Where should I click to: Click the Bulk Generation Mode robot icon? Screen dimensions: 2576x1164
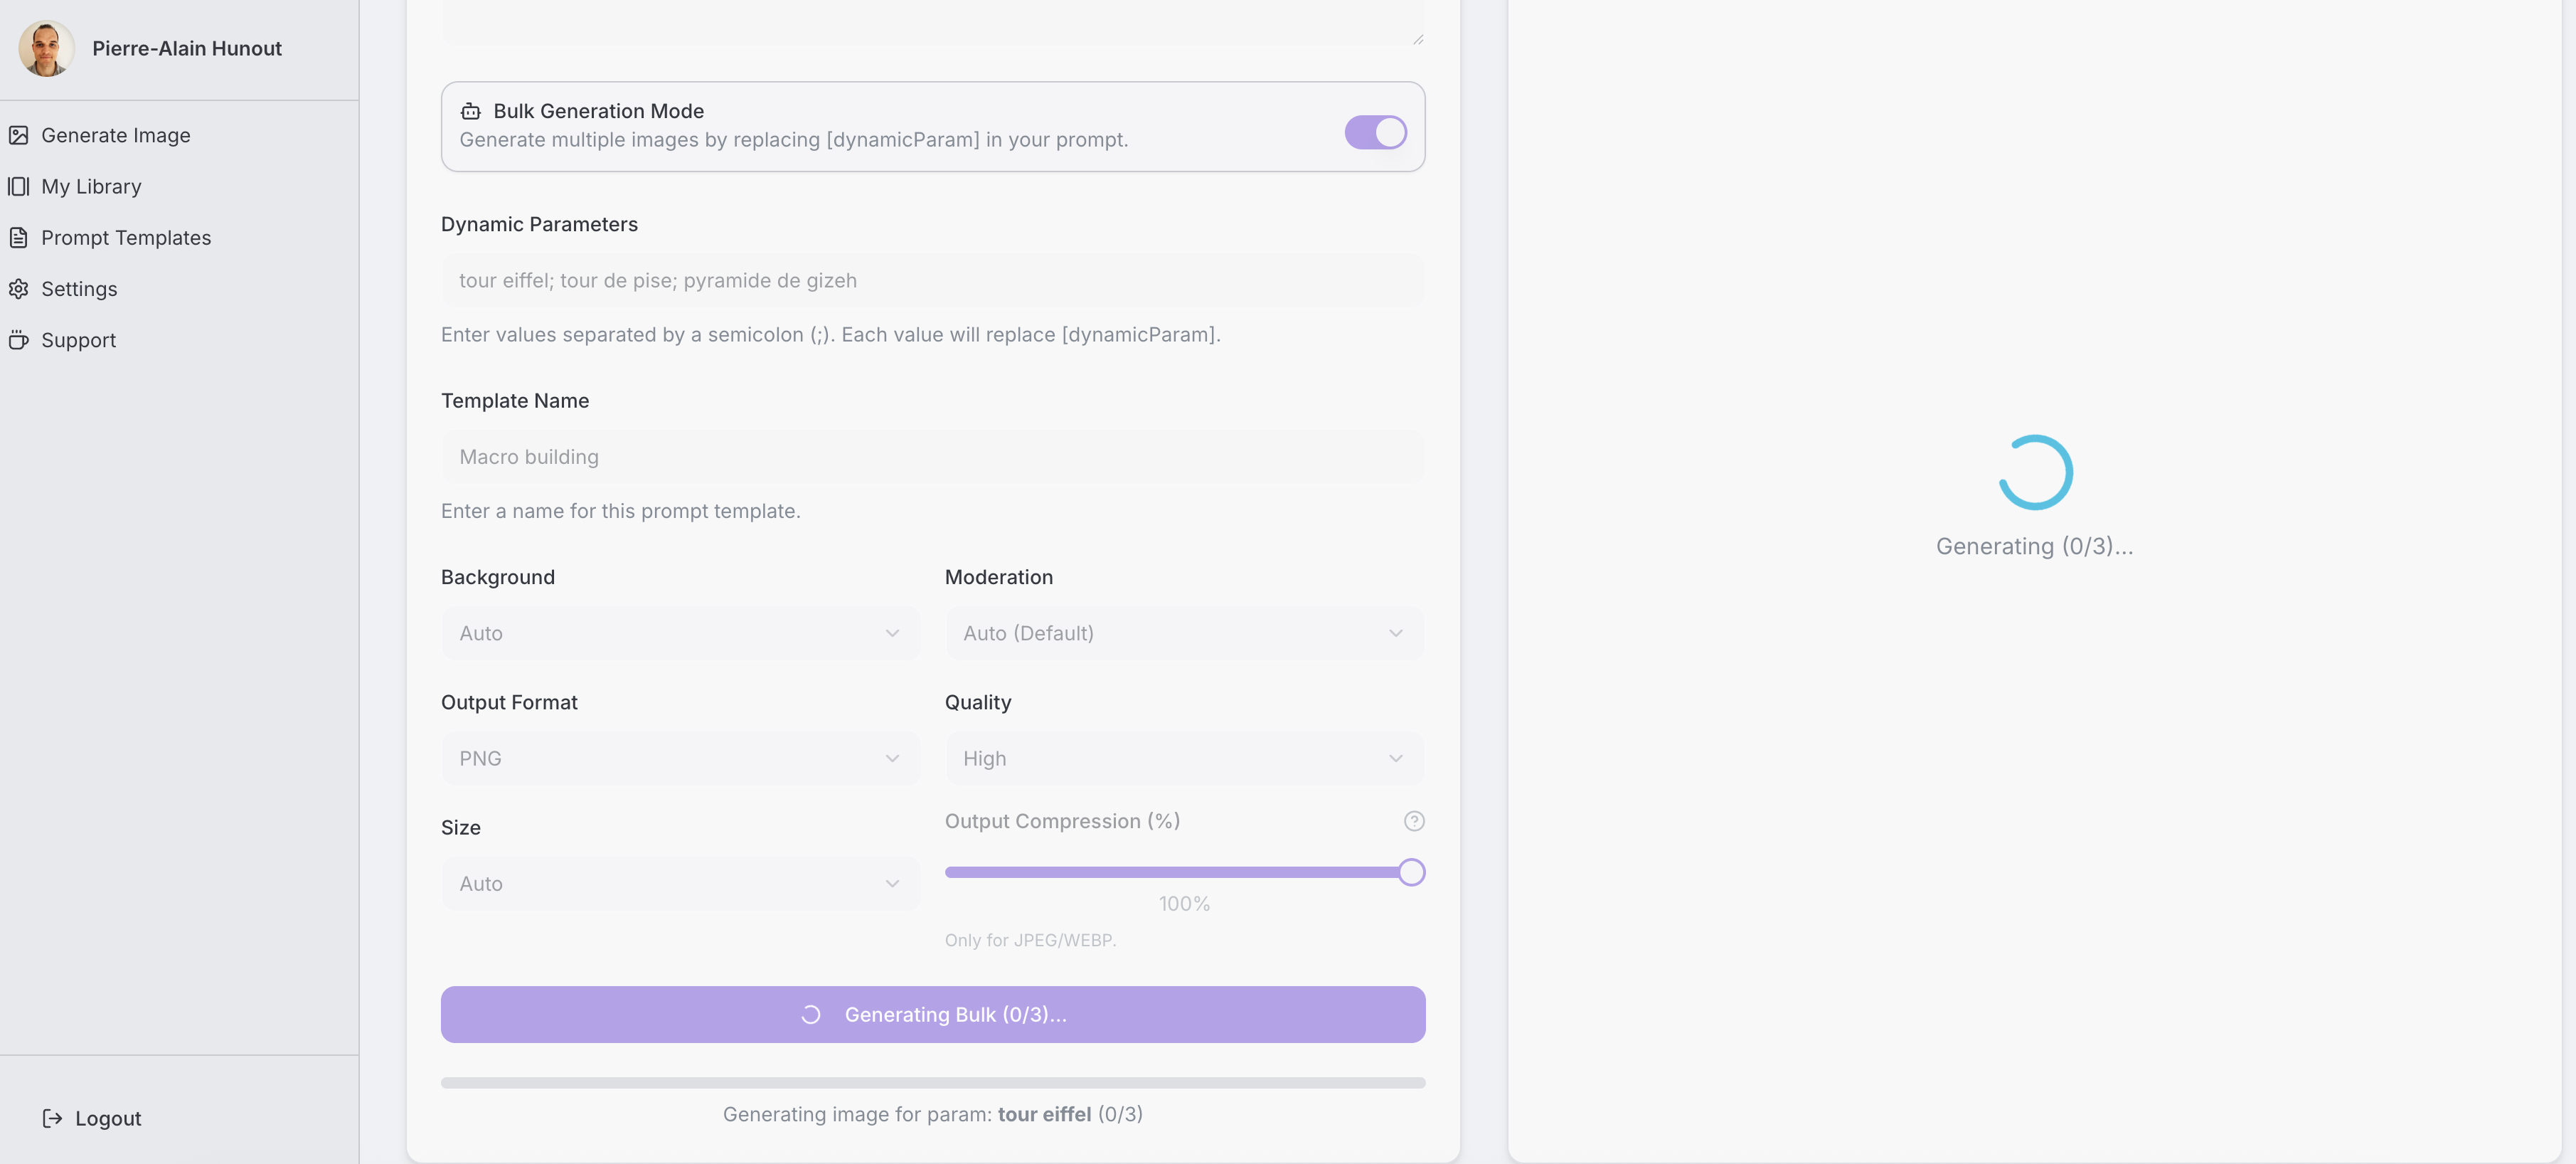470,111
